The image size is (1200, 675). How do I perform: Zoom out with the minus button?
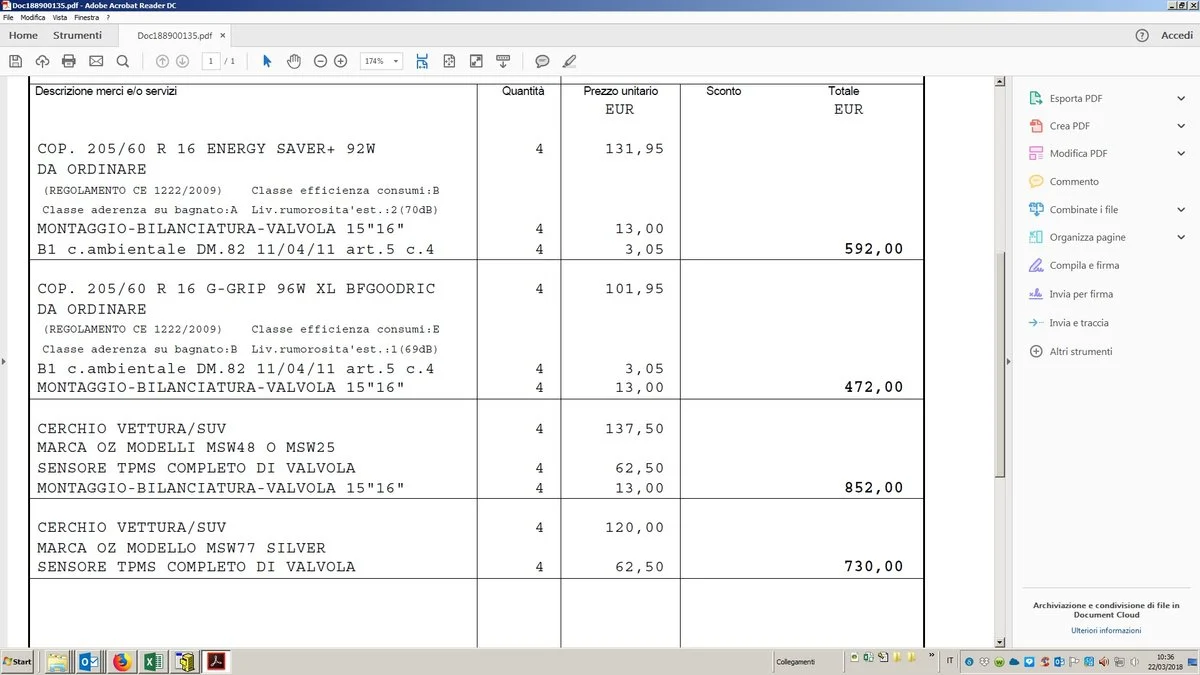pyautogui.click(x=321, y=61)
